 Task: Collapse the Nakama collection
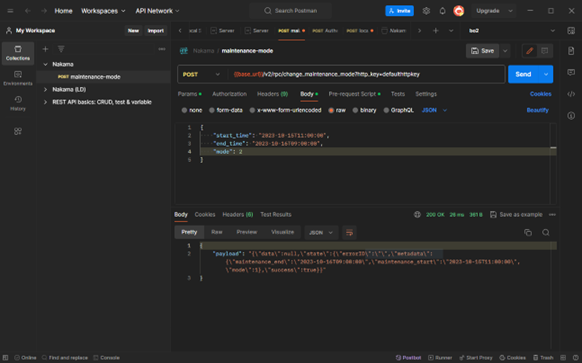[x=45, y=64]
